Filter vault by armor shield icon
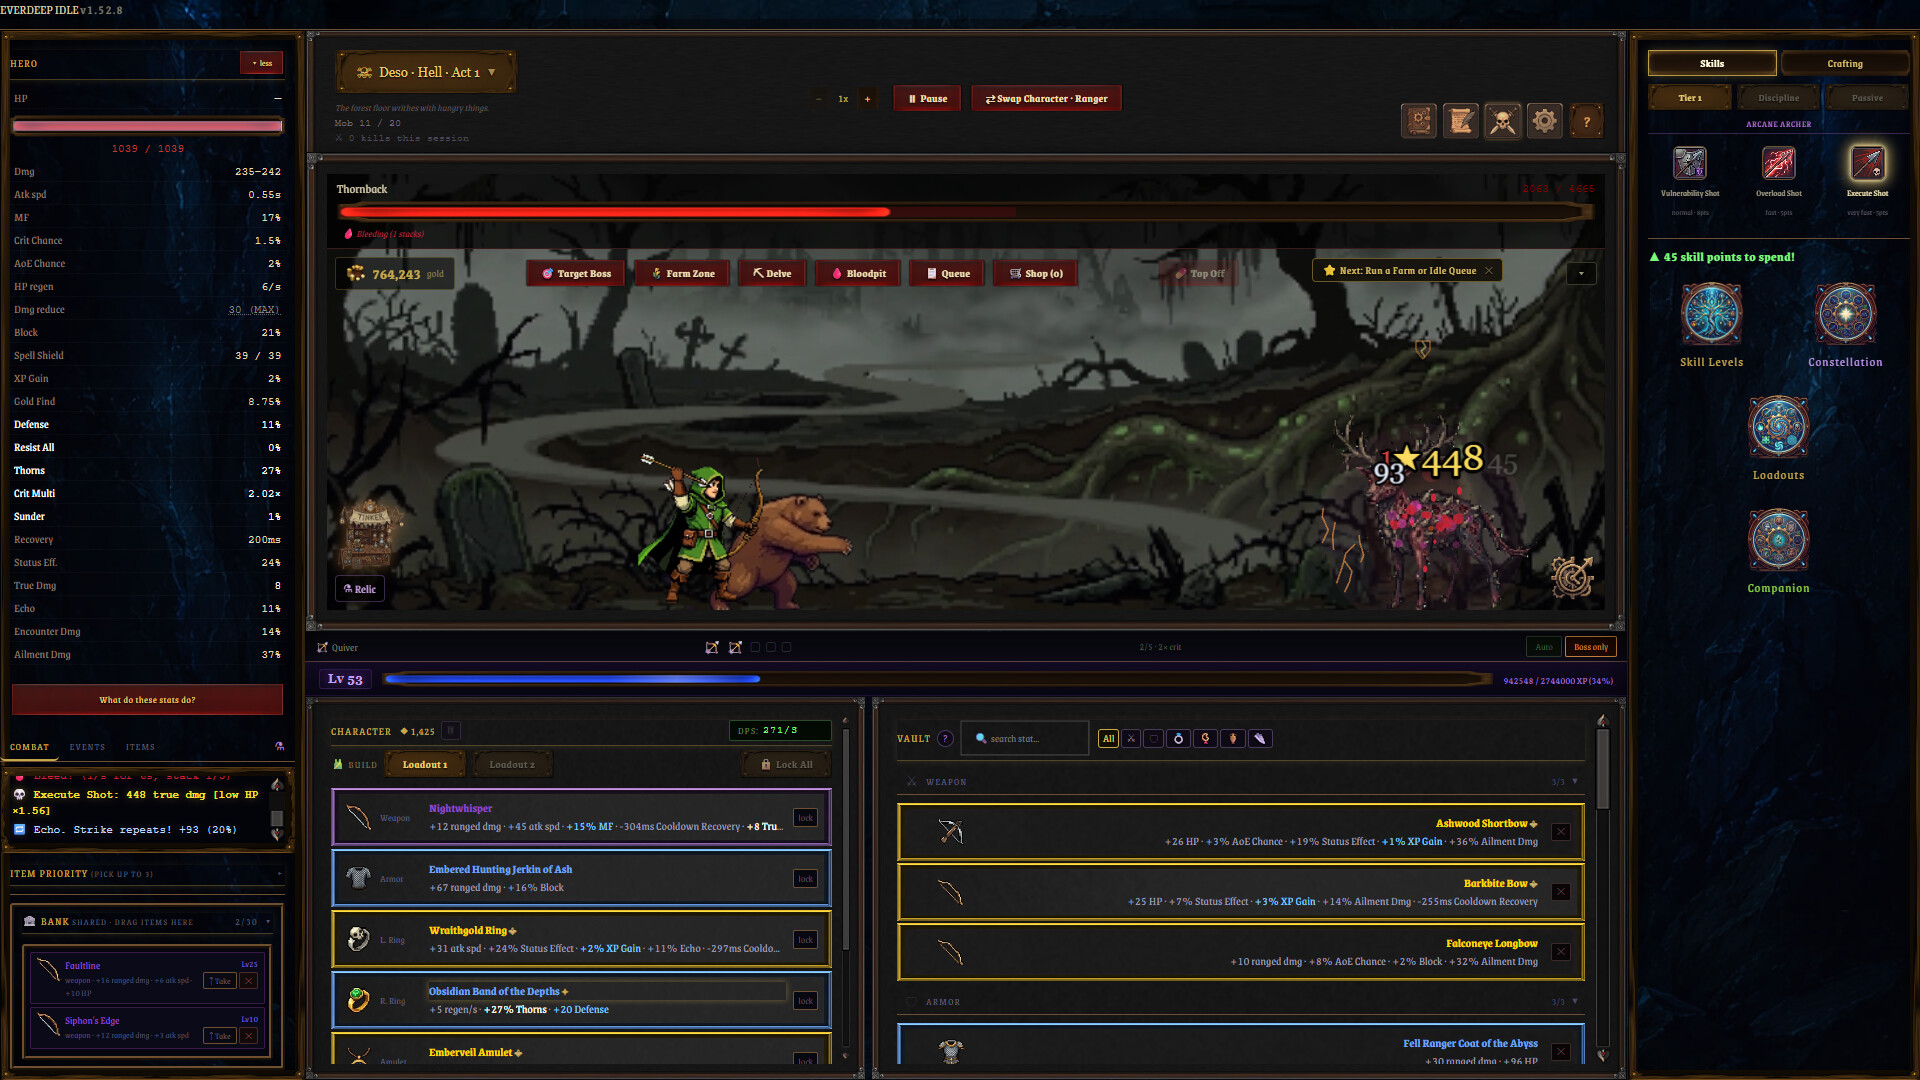1920x1080 pixels. coord(1154,739)
